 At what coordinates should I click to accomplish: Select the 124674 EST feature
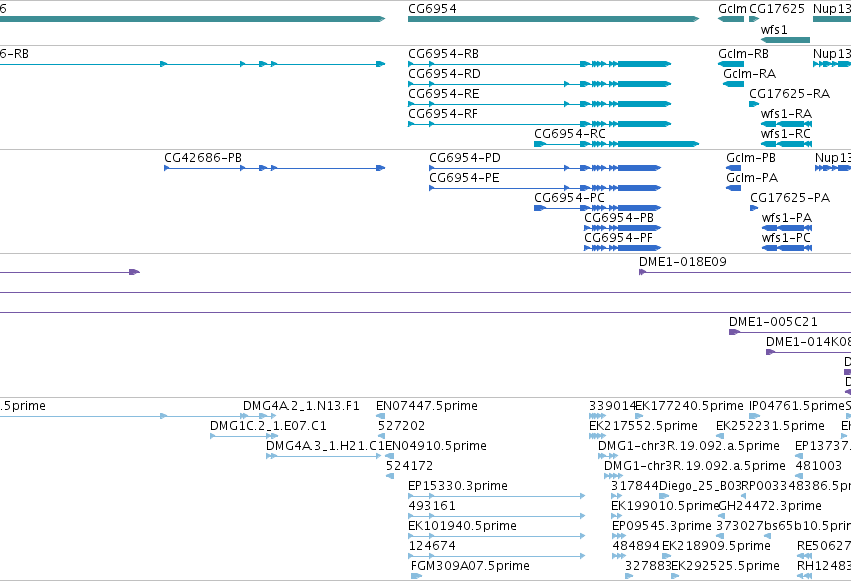tap(497, 557)
